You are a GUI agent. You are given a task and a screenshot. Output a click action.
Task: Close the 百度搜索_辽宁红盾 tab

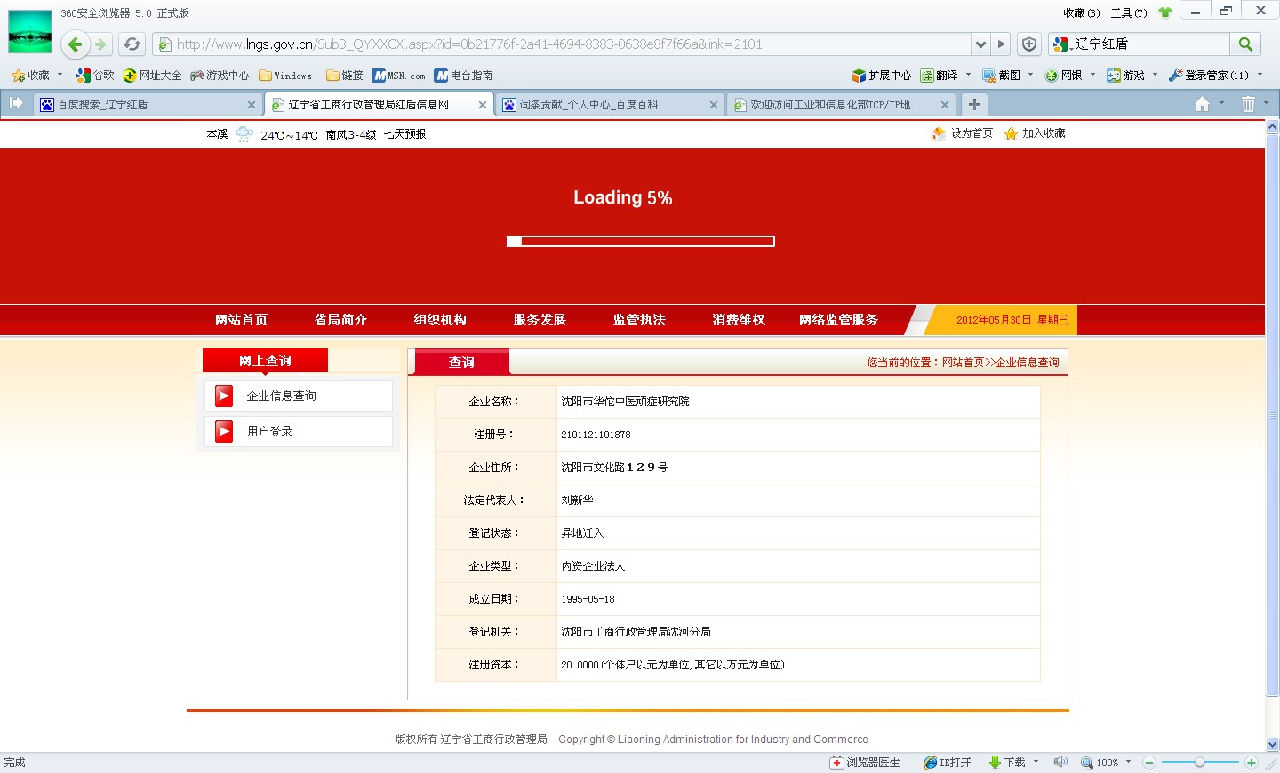[x=251, y=104]
